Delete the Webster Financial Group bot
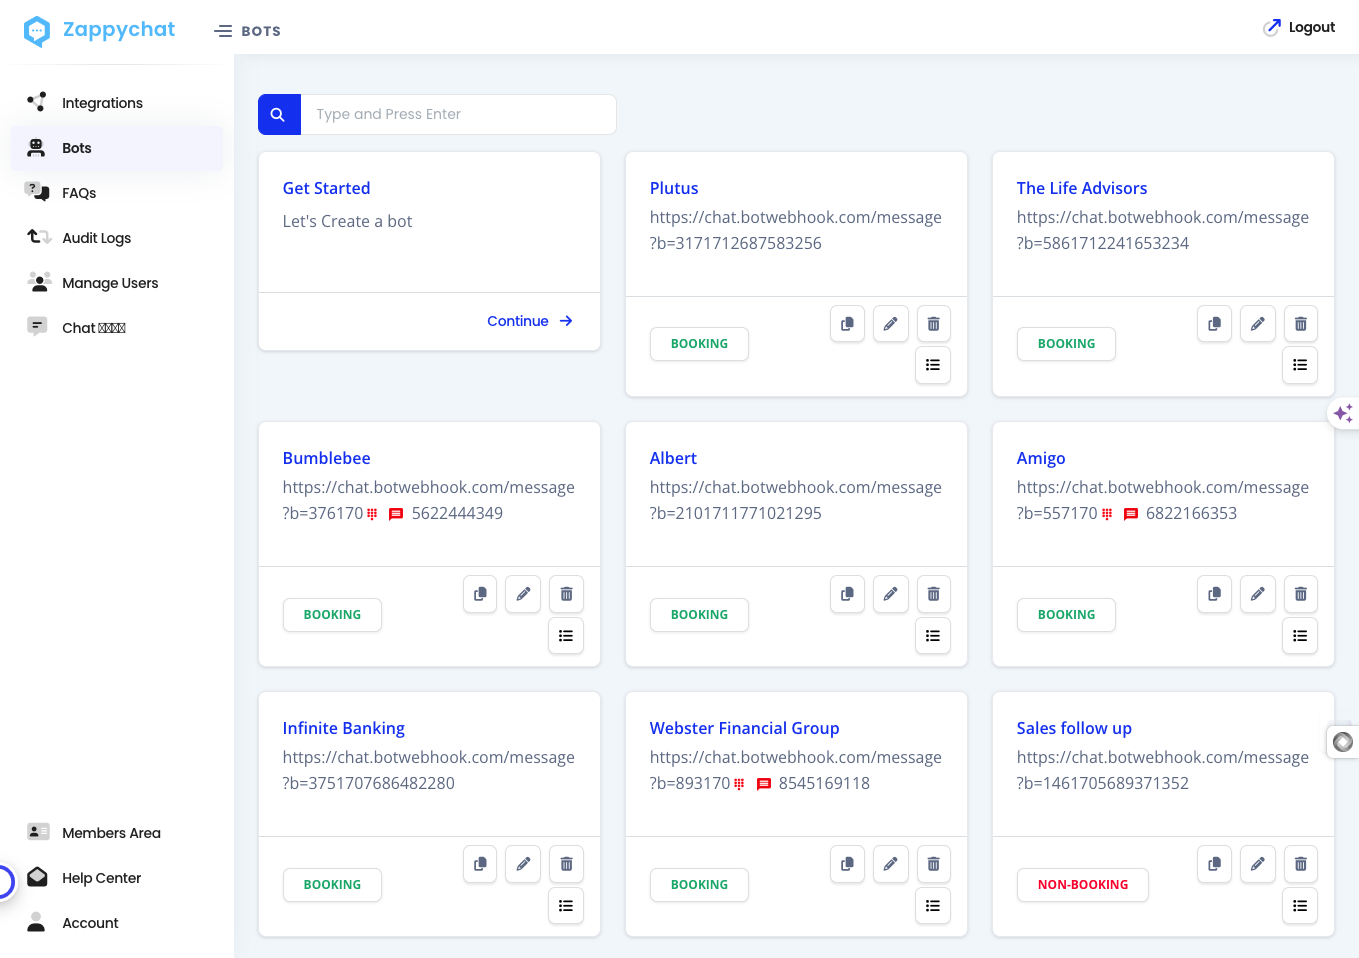 tap(933, 864)
